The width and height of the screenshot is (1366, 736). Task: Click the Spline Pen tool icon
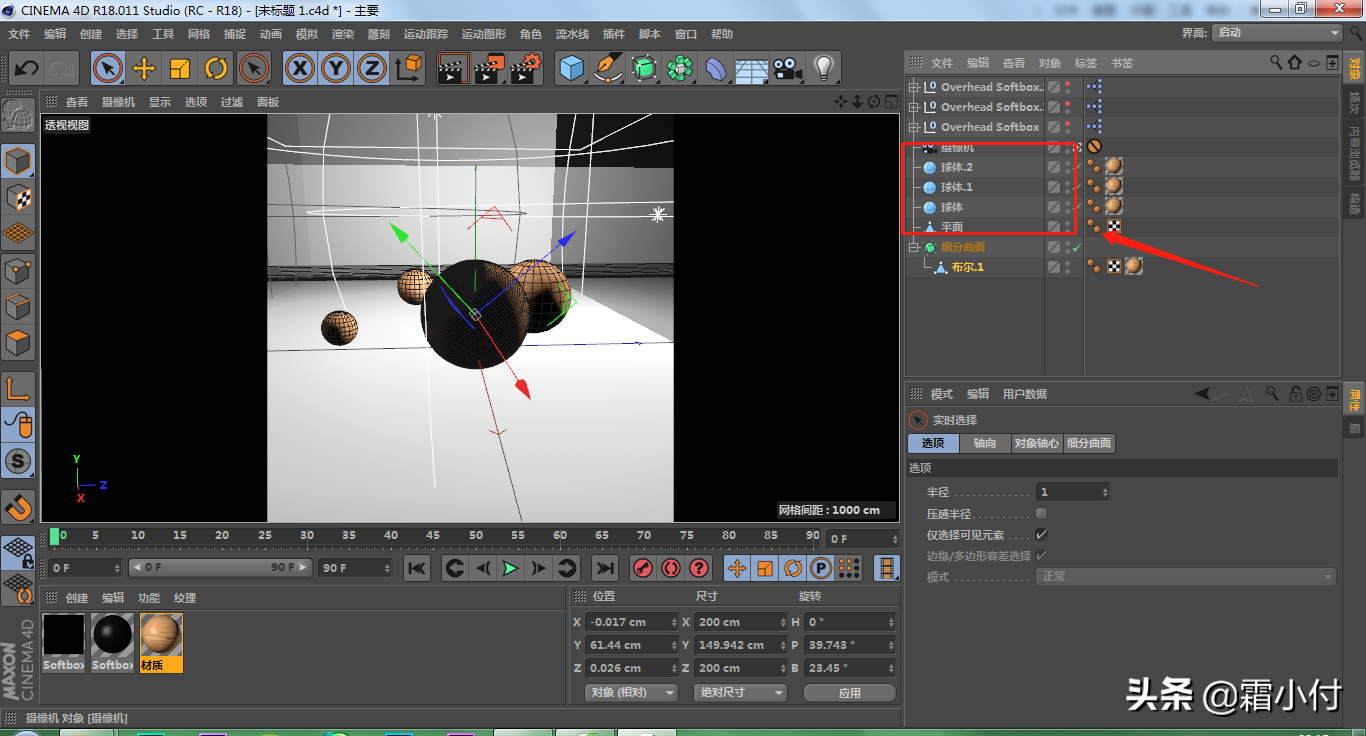(x=607, y=68)
